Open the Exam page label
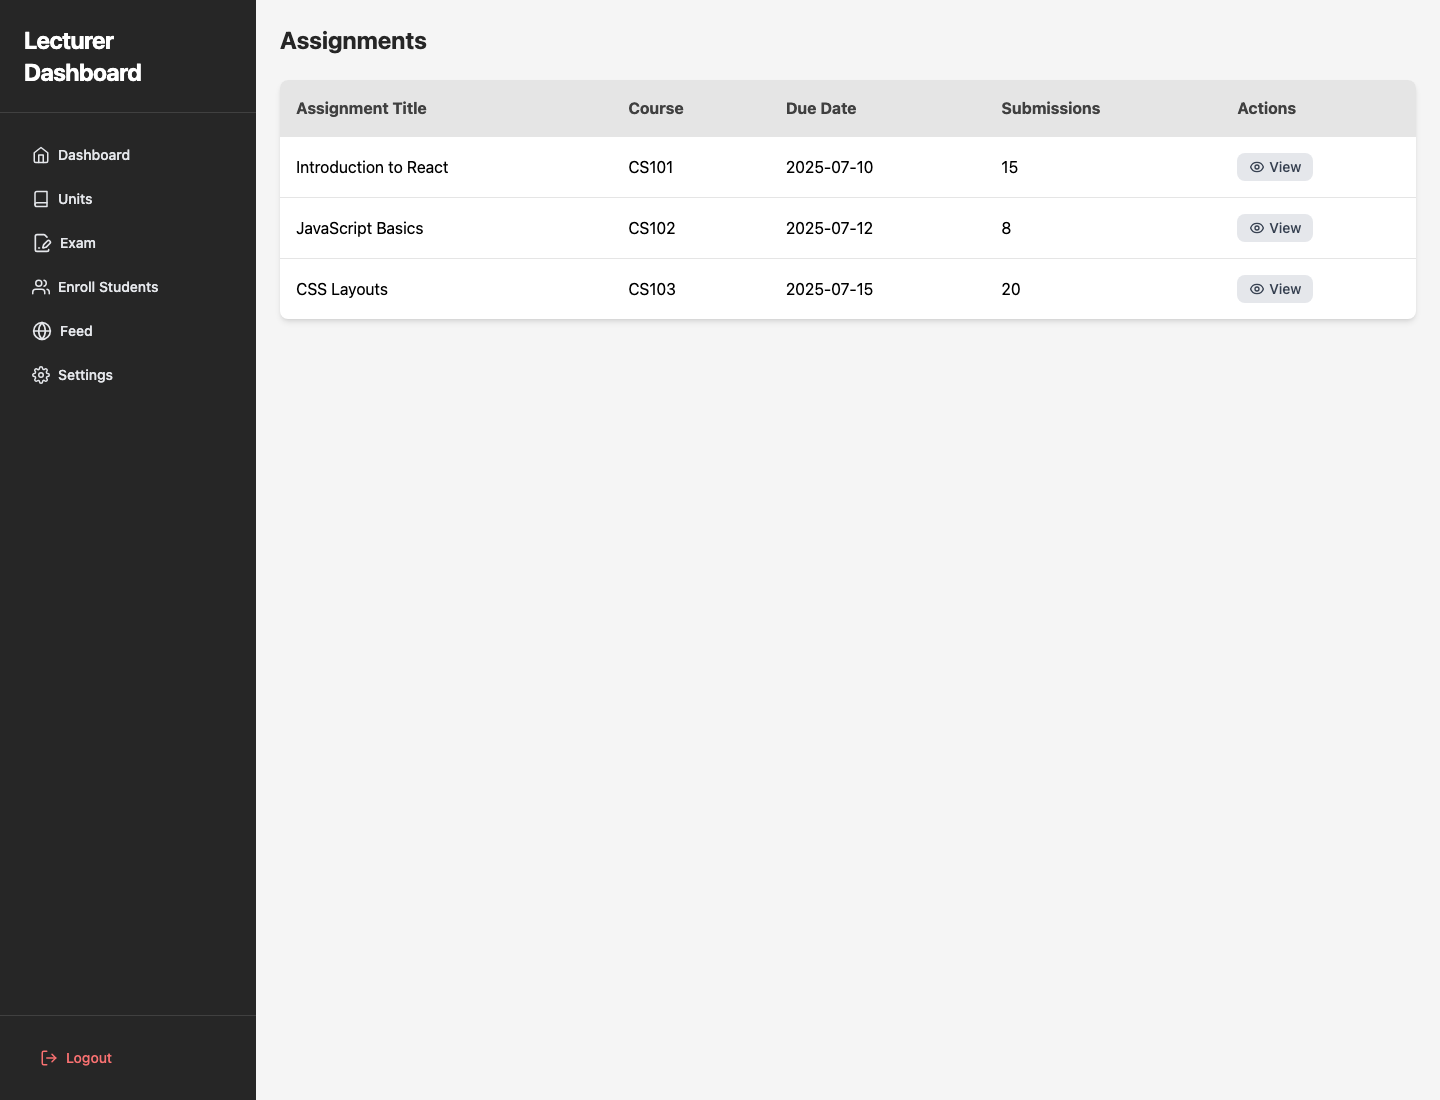This screenshot has width=1440, height=1100. (x=78, y=243)
